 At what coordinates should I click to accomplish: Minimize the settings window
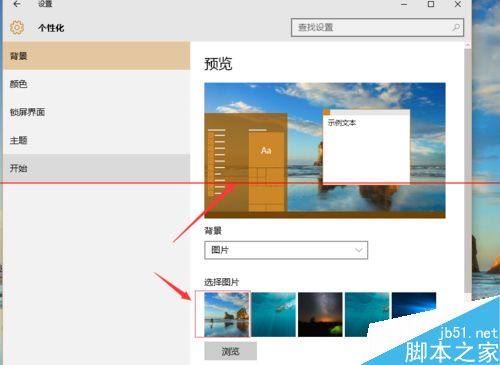click(x=404, y=4)
